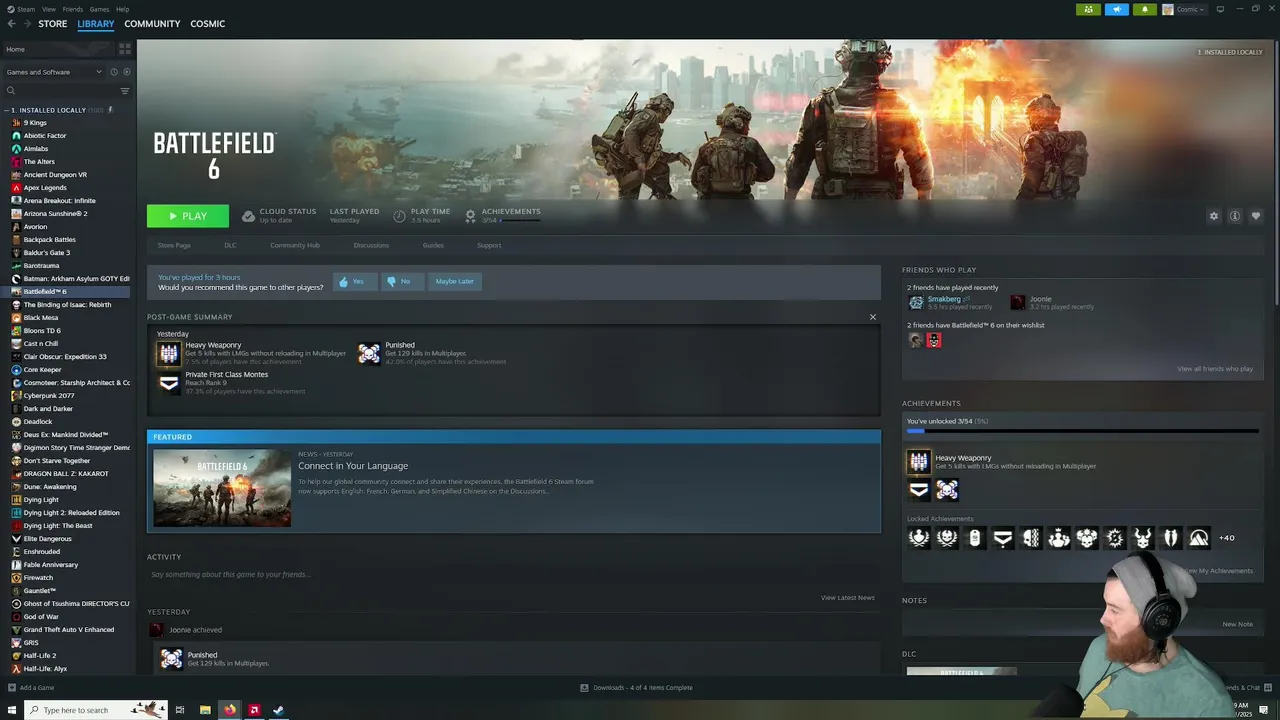Screen dimensions: 1280x720
Task: Close the Post-Game Summary panel
Action: (873, 317)
